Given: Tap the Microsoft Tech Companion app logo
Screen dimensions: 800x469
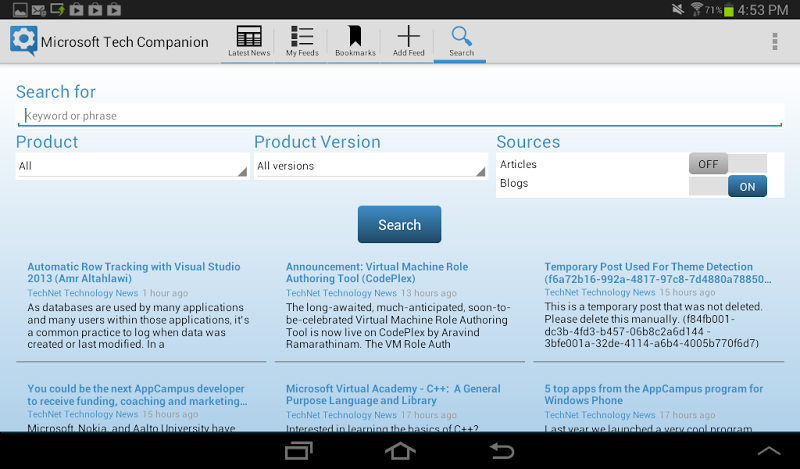Looking at the screenshot, I should click(x=23, y=40).
